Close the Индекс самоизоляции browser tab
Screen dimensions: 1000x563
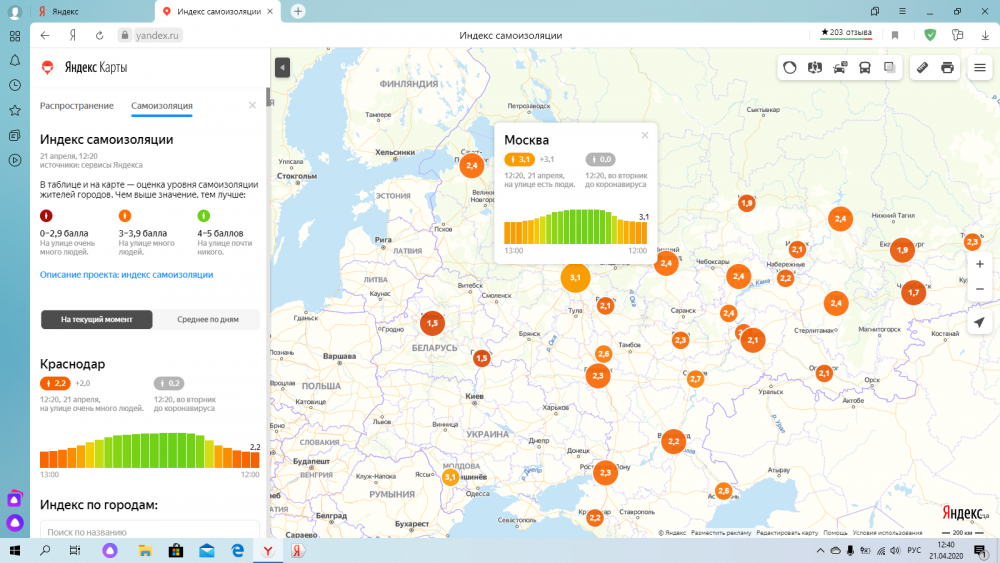(x=270, y=11)
